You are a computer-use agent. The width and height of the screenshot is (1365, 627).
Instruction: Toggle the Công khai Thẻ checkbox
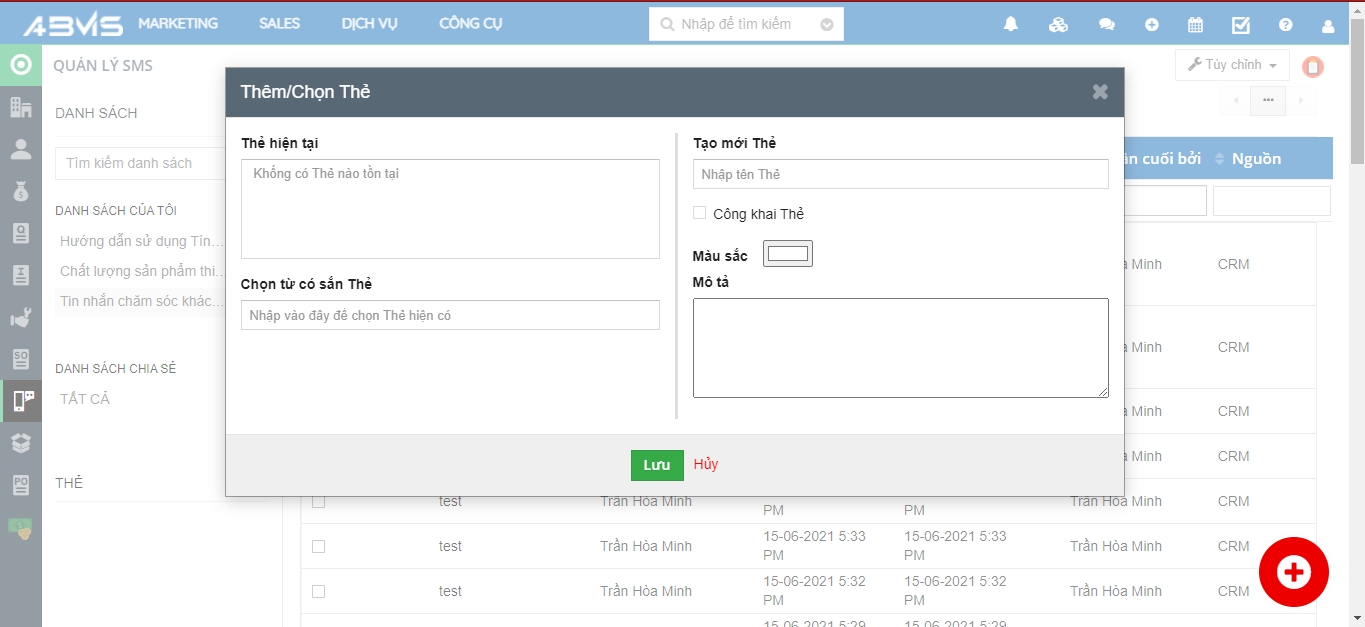coord(700,213)
